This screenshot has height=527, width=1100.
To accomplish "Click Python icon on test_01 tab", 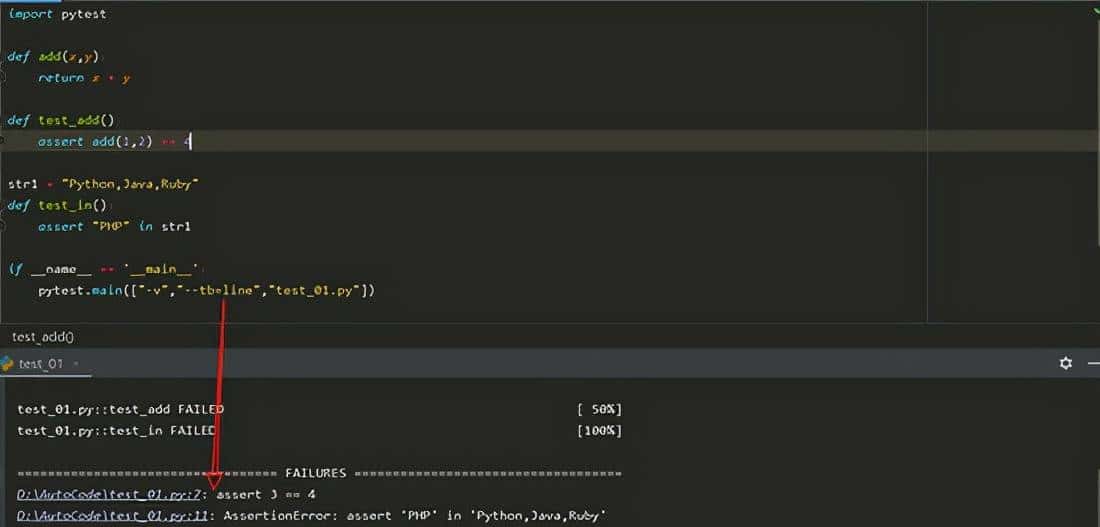I will (x=7, y=363).
